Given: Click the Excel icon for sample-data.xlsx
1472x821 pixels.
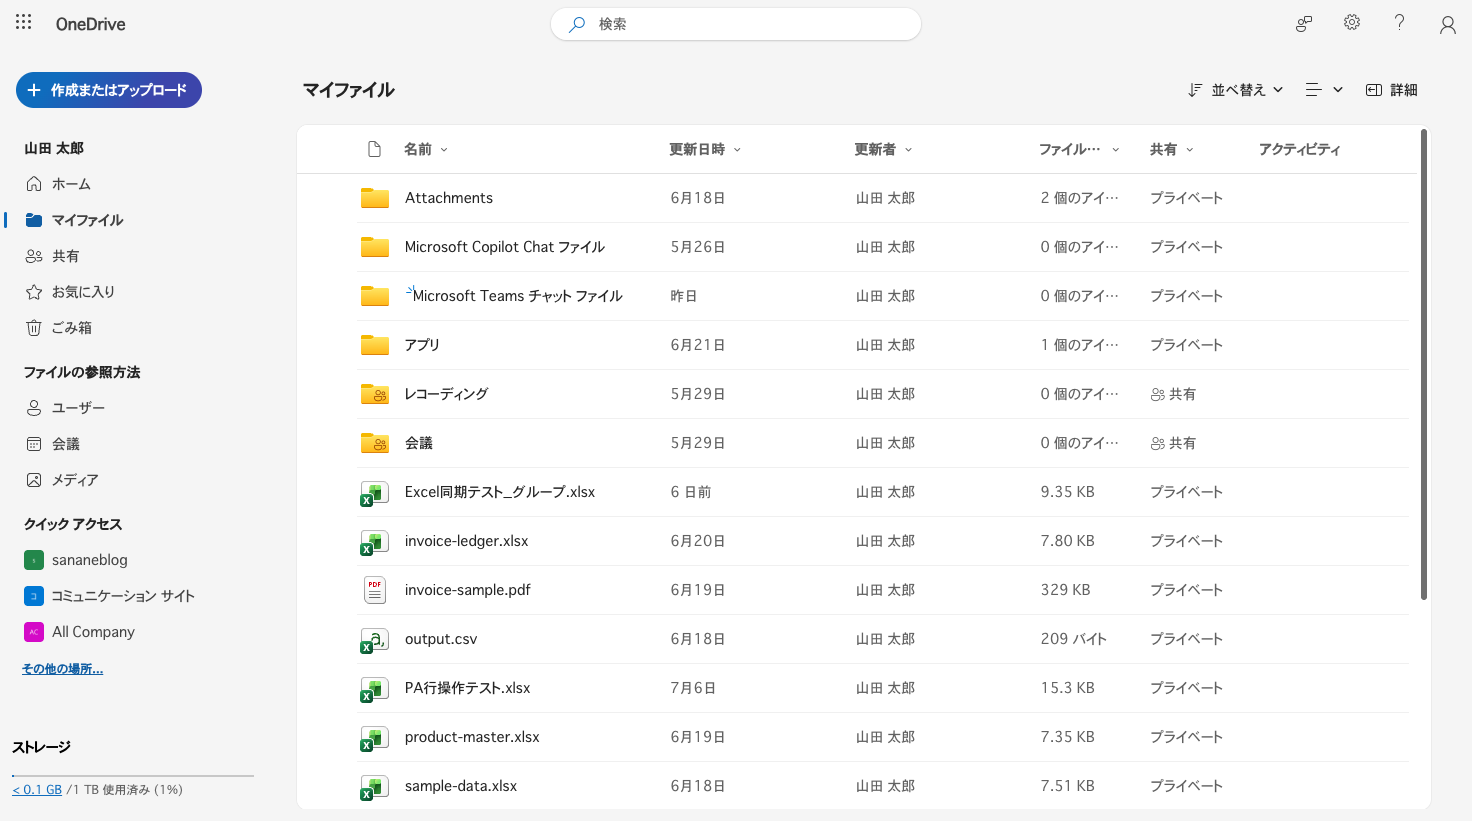Looking at the screenshot, I should 374,786.
